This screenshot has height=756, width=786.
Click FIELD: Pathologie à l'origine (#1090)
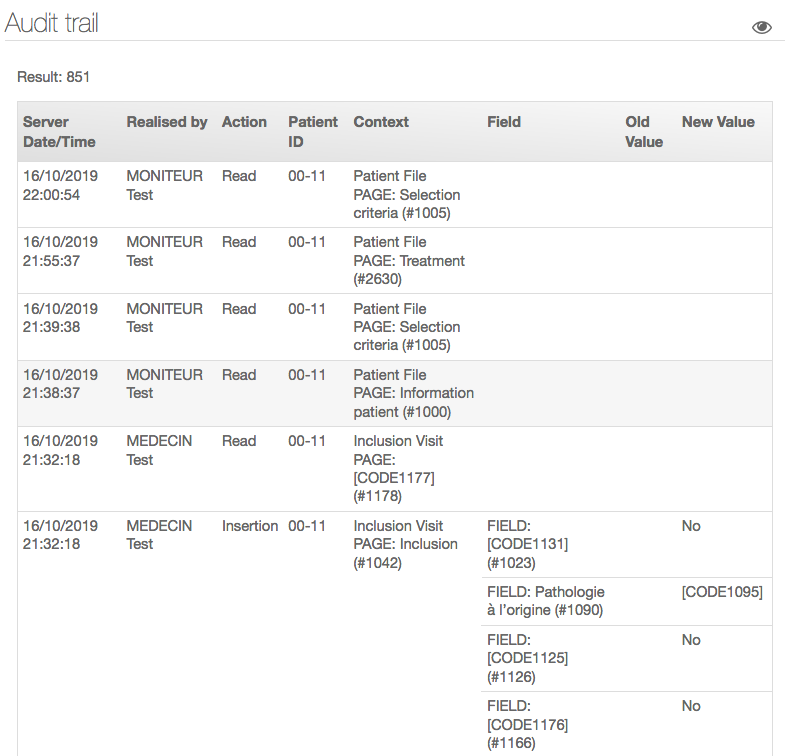point(545,601)
